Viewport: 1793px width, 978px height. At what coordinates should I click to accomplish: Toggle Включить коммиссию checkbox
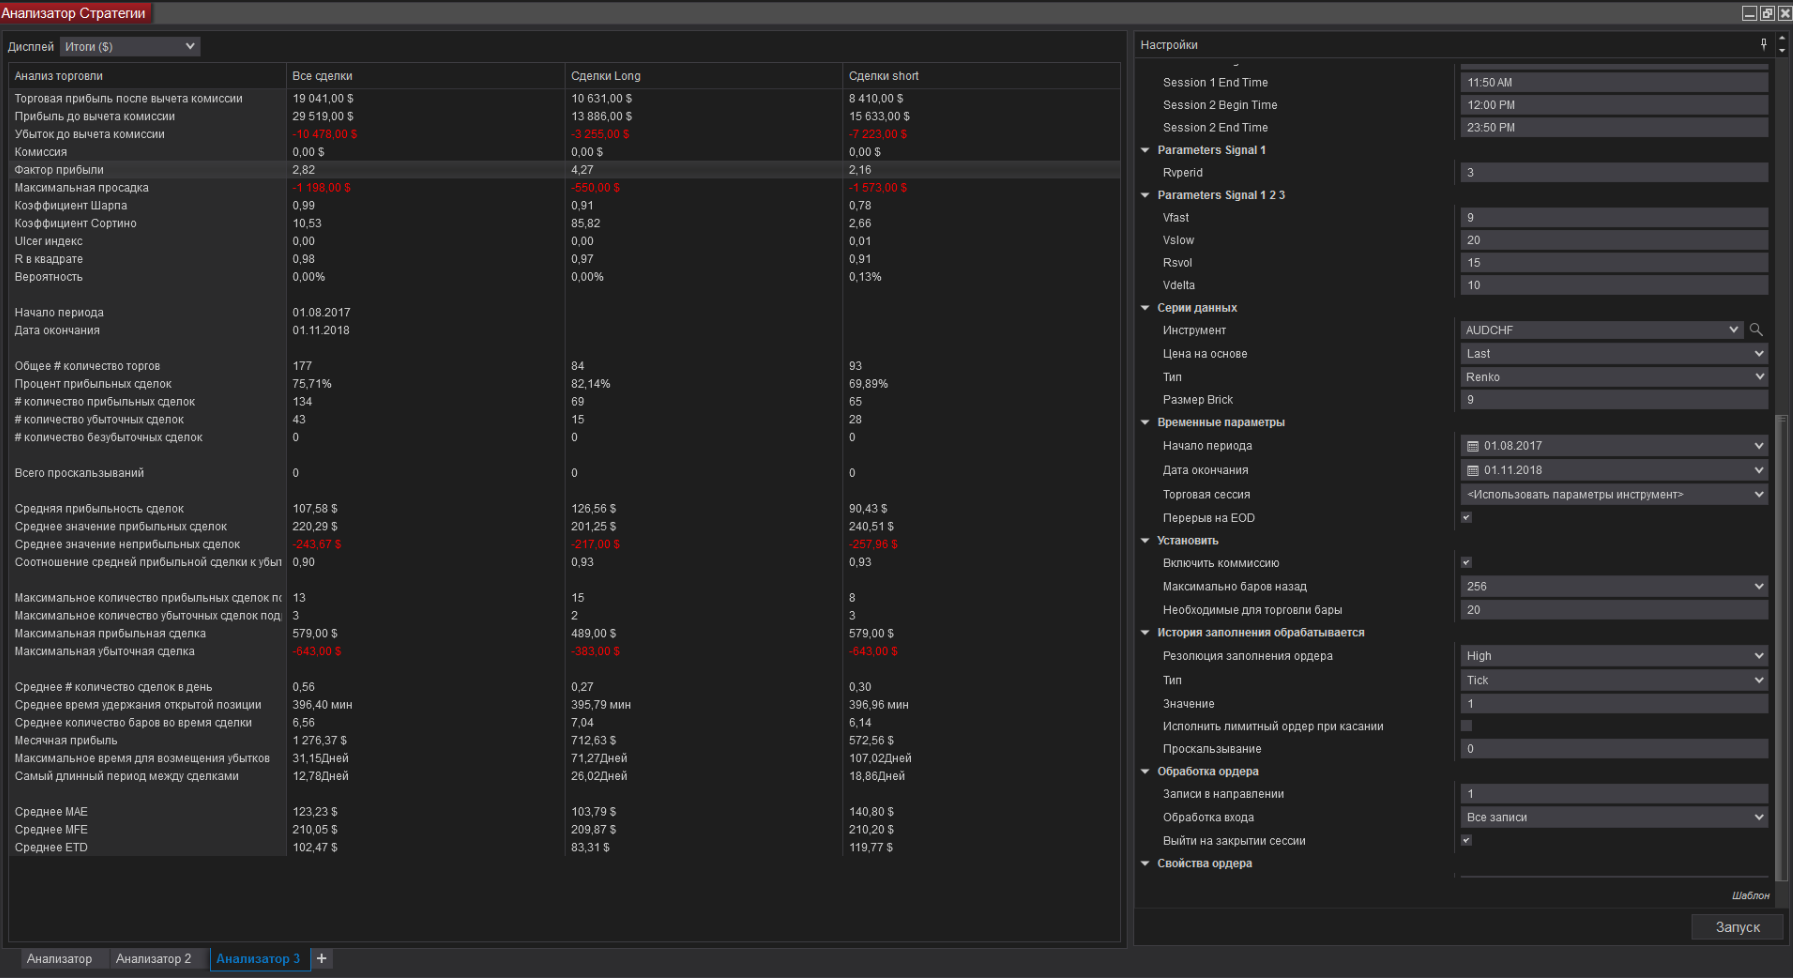point(1466,562)
